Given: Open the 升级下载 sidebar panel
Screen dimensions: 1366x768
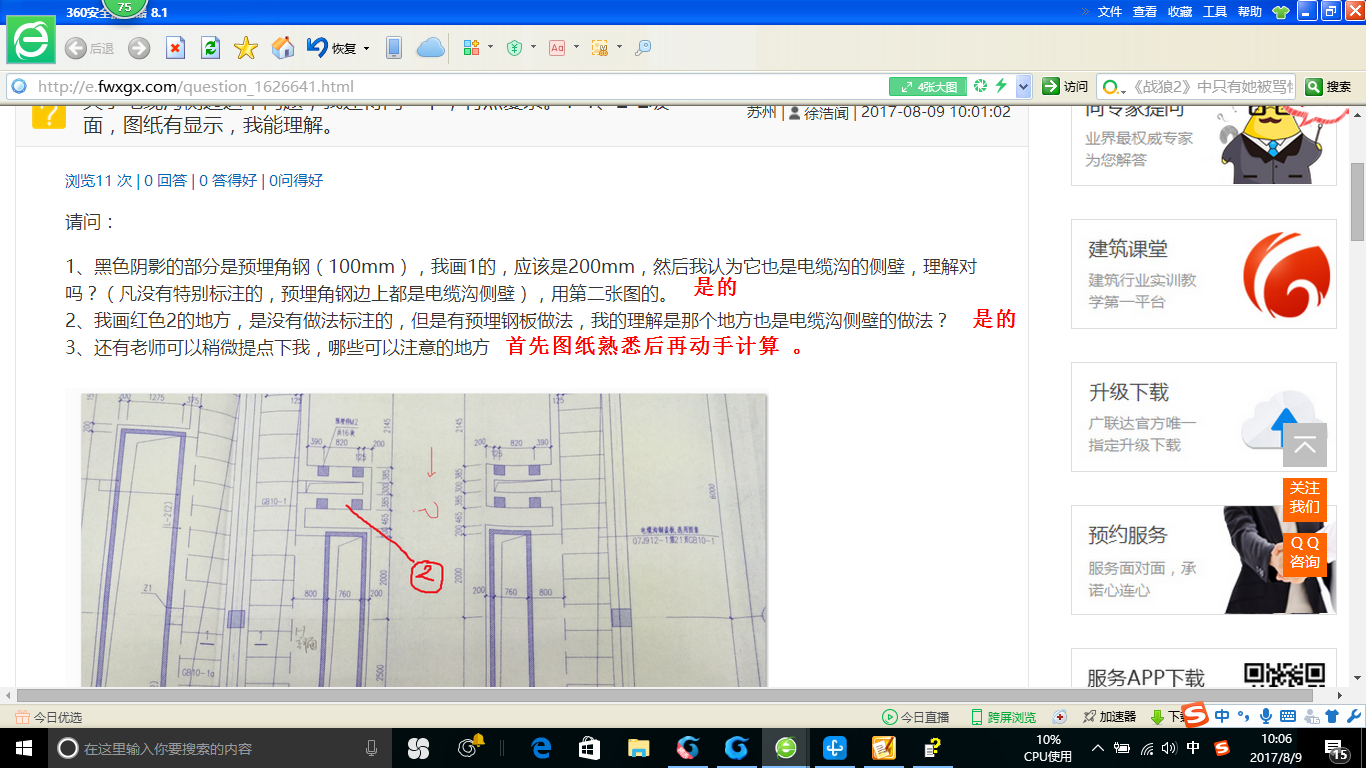Looking at the screenshot, I should point(1204,417).
